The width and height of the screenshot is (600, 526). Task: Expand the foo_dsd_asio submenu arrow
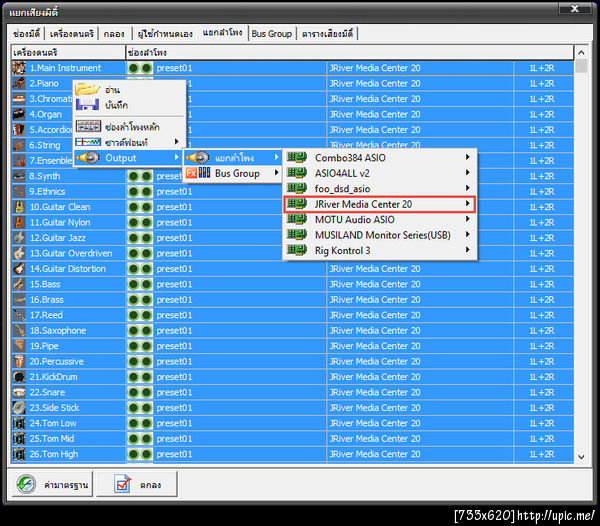pyautogui.click(x=468, y=188)
